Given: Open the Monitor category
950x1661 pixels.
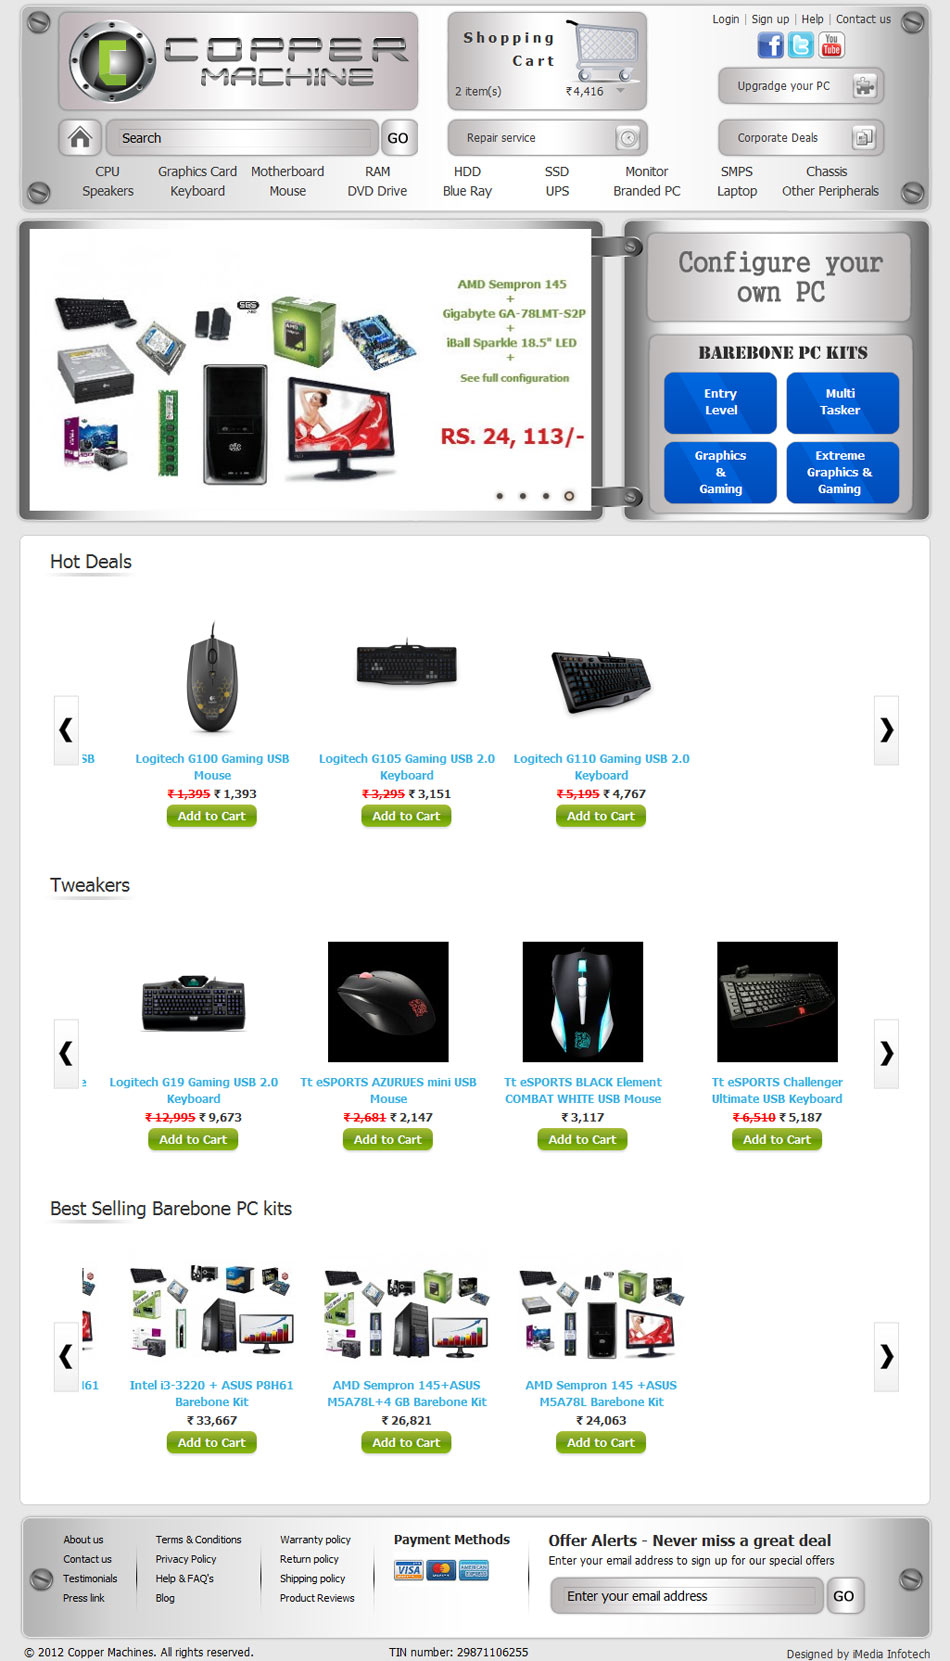Looking at the screenshot, I should click(646, 172).
